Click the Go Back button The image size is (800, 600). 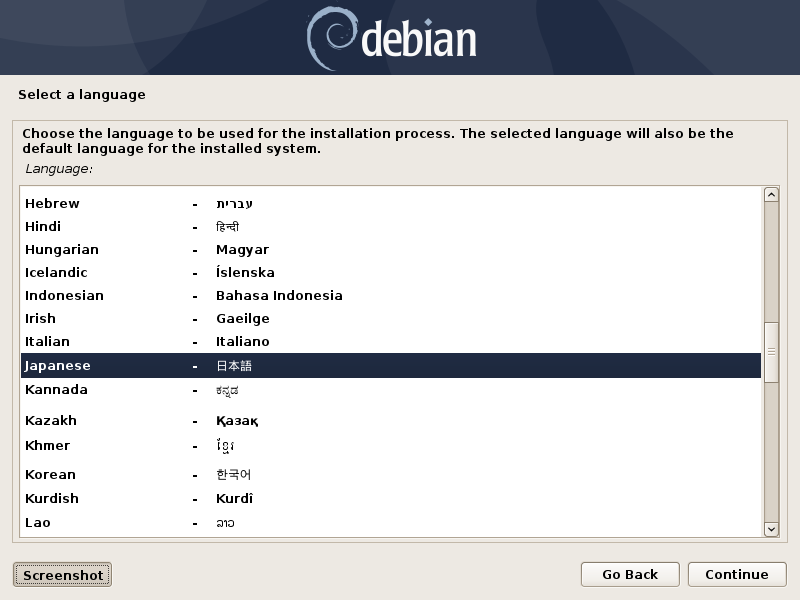629,574
